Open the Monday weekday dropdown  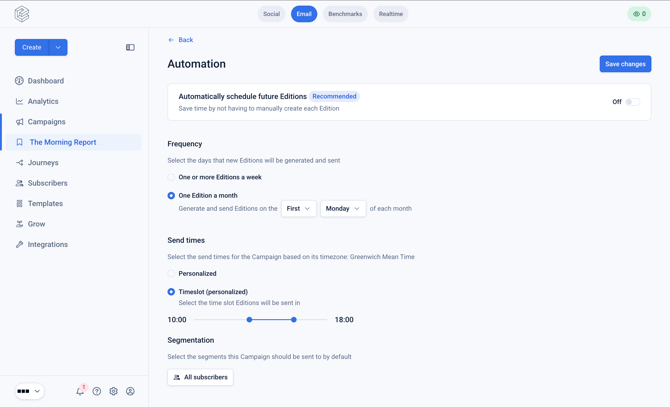click(343, 208)
